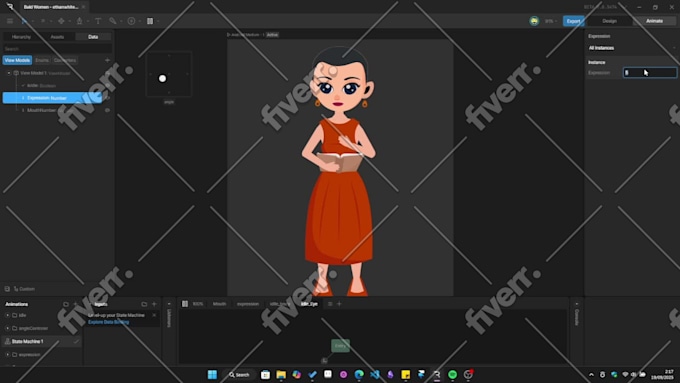Select the Expression Number row

tap(52, 98)
